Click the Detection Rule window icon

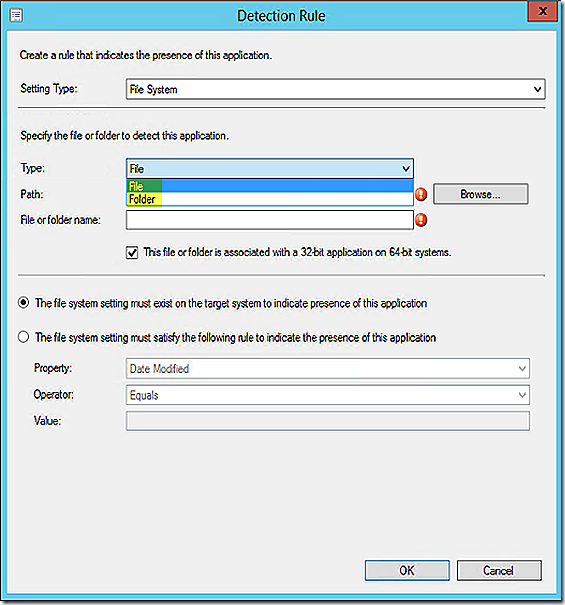click(x=16, y=16)
